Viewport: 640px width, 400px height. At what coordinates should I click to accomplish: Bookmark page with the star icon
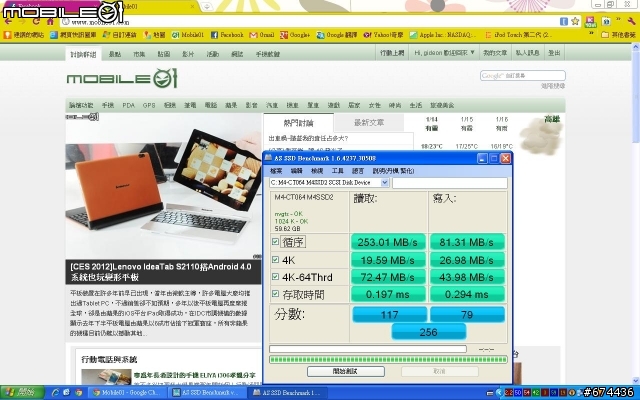pos(575,21)
